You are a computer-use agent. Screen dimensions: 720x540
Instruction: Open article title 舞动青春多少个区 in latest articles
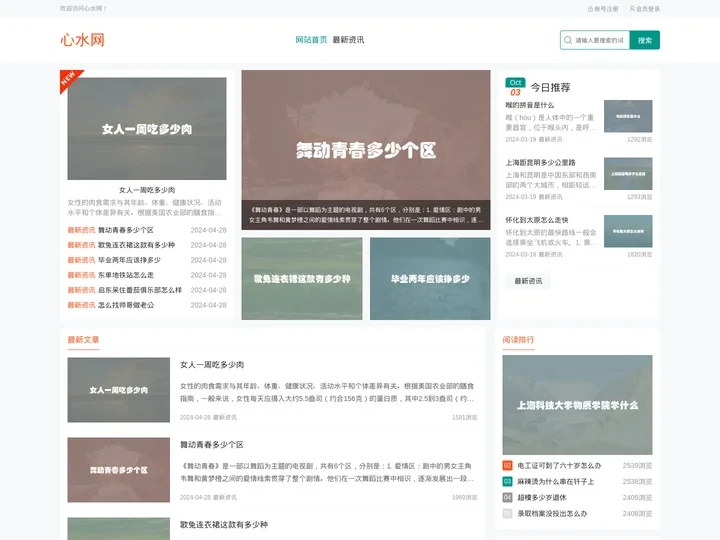212,444
